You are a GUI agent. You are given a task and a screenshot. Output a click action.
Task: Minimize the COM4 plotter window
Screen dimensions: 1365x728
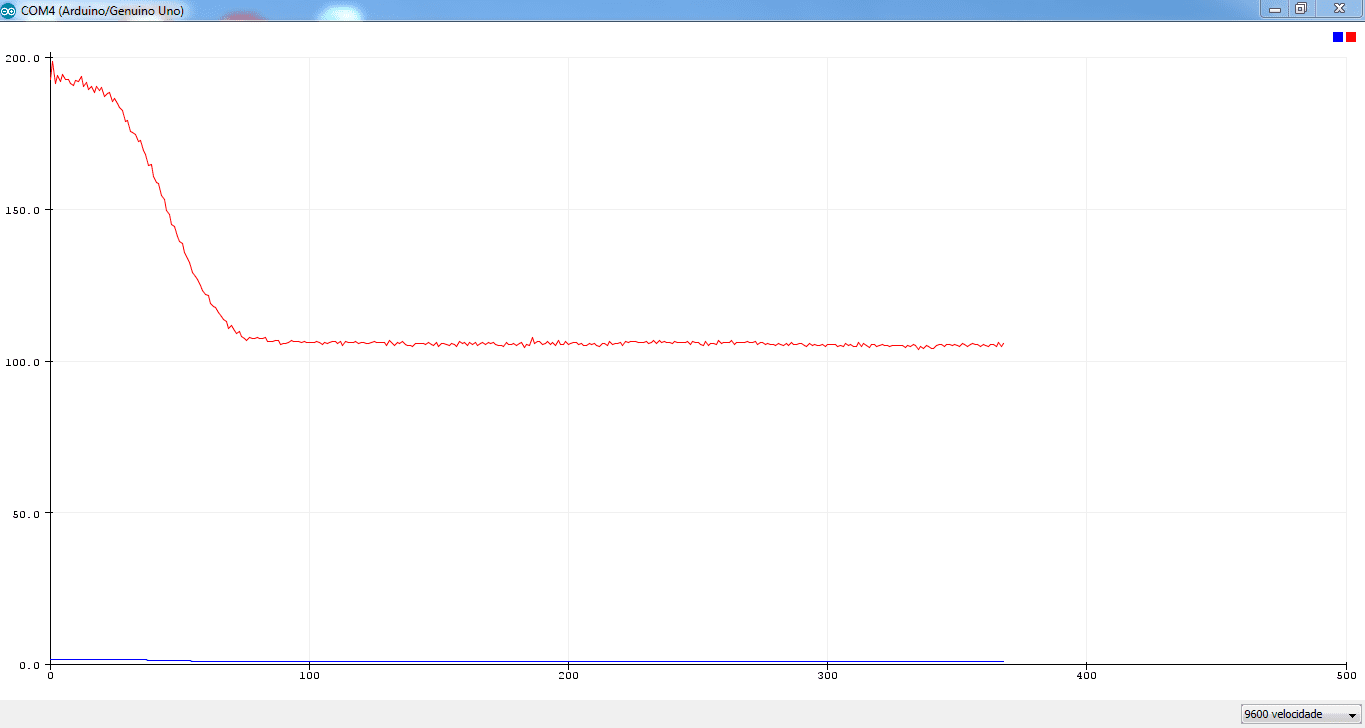1275,8
